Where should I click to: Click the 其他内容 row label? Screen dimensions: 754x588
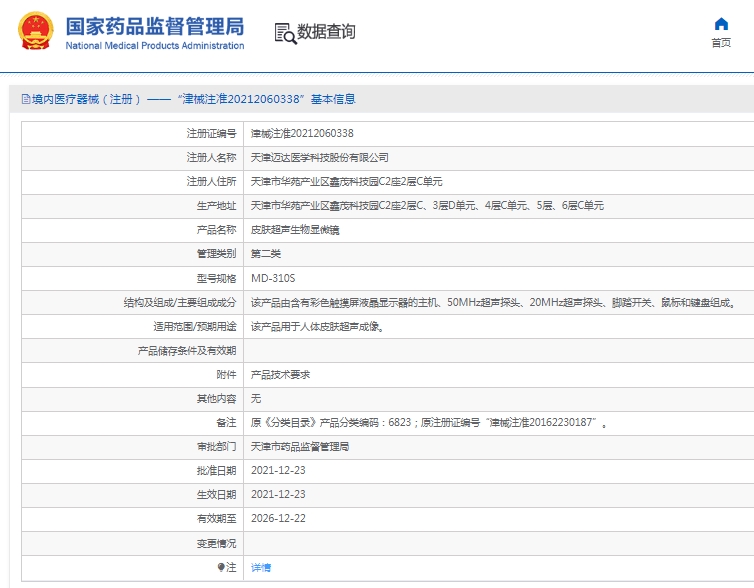[216, 399]
